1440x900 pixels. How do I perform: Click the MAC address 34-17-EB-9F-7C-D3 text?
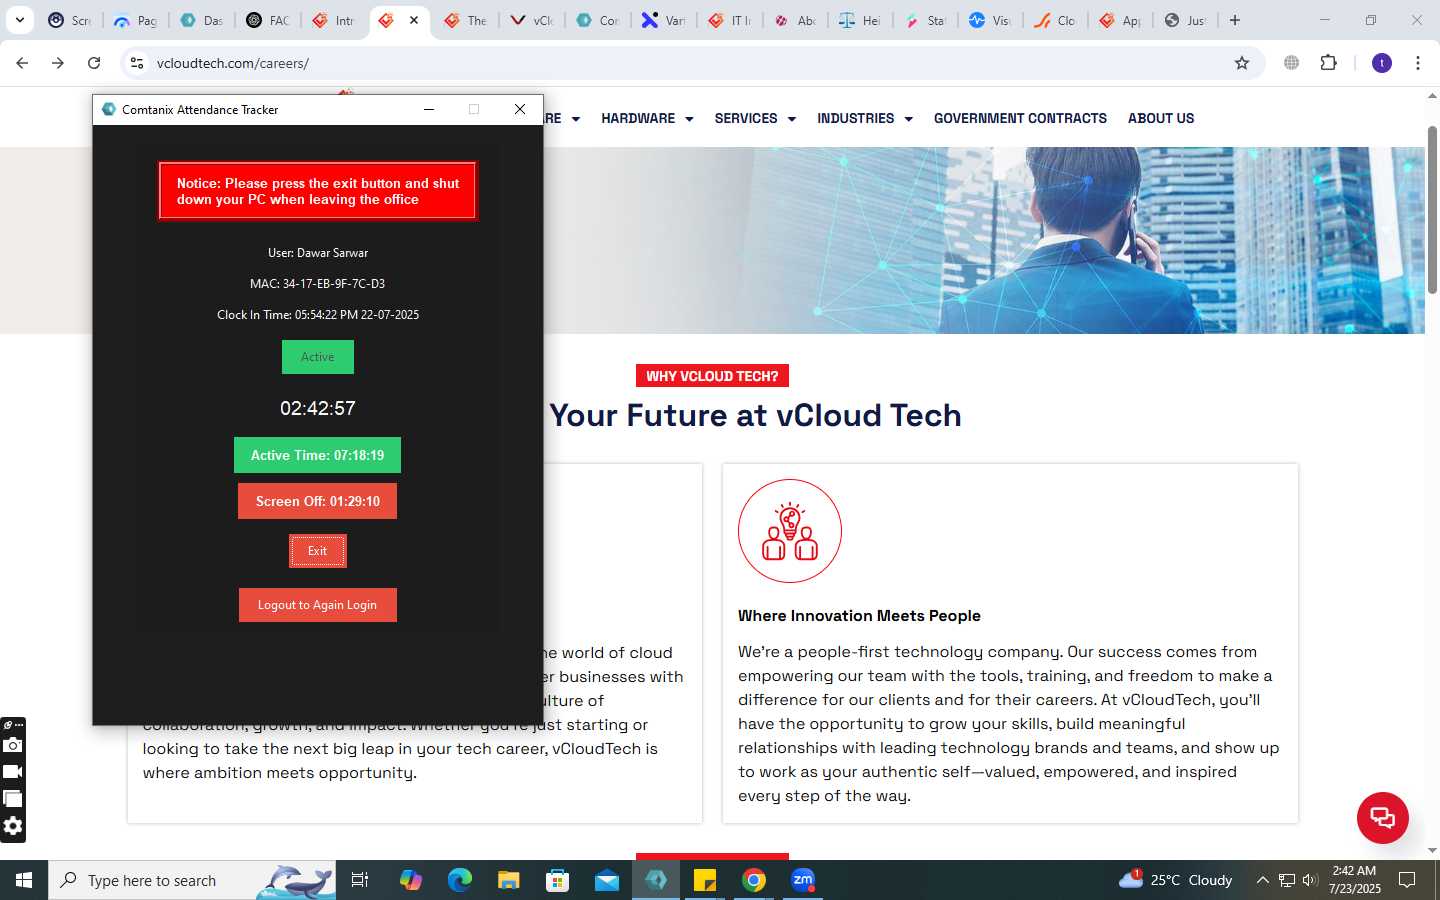[x=317, y=284]
